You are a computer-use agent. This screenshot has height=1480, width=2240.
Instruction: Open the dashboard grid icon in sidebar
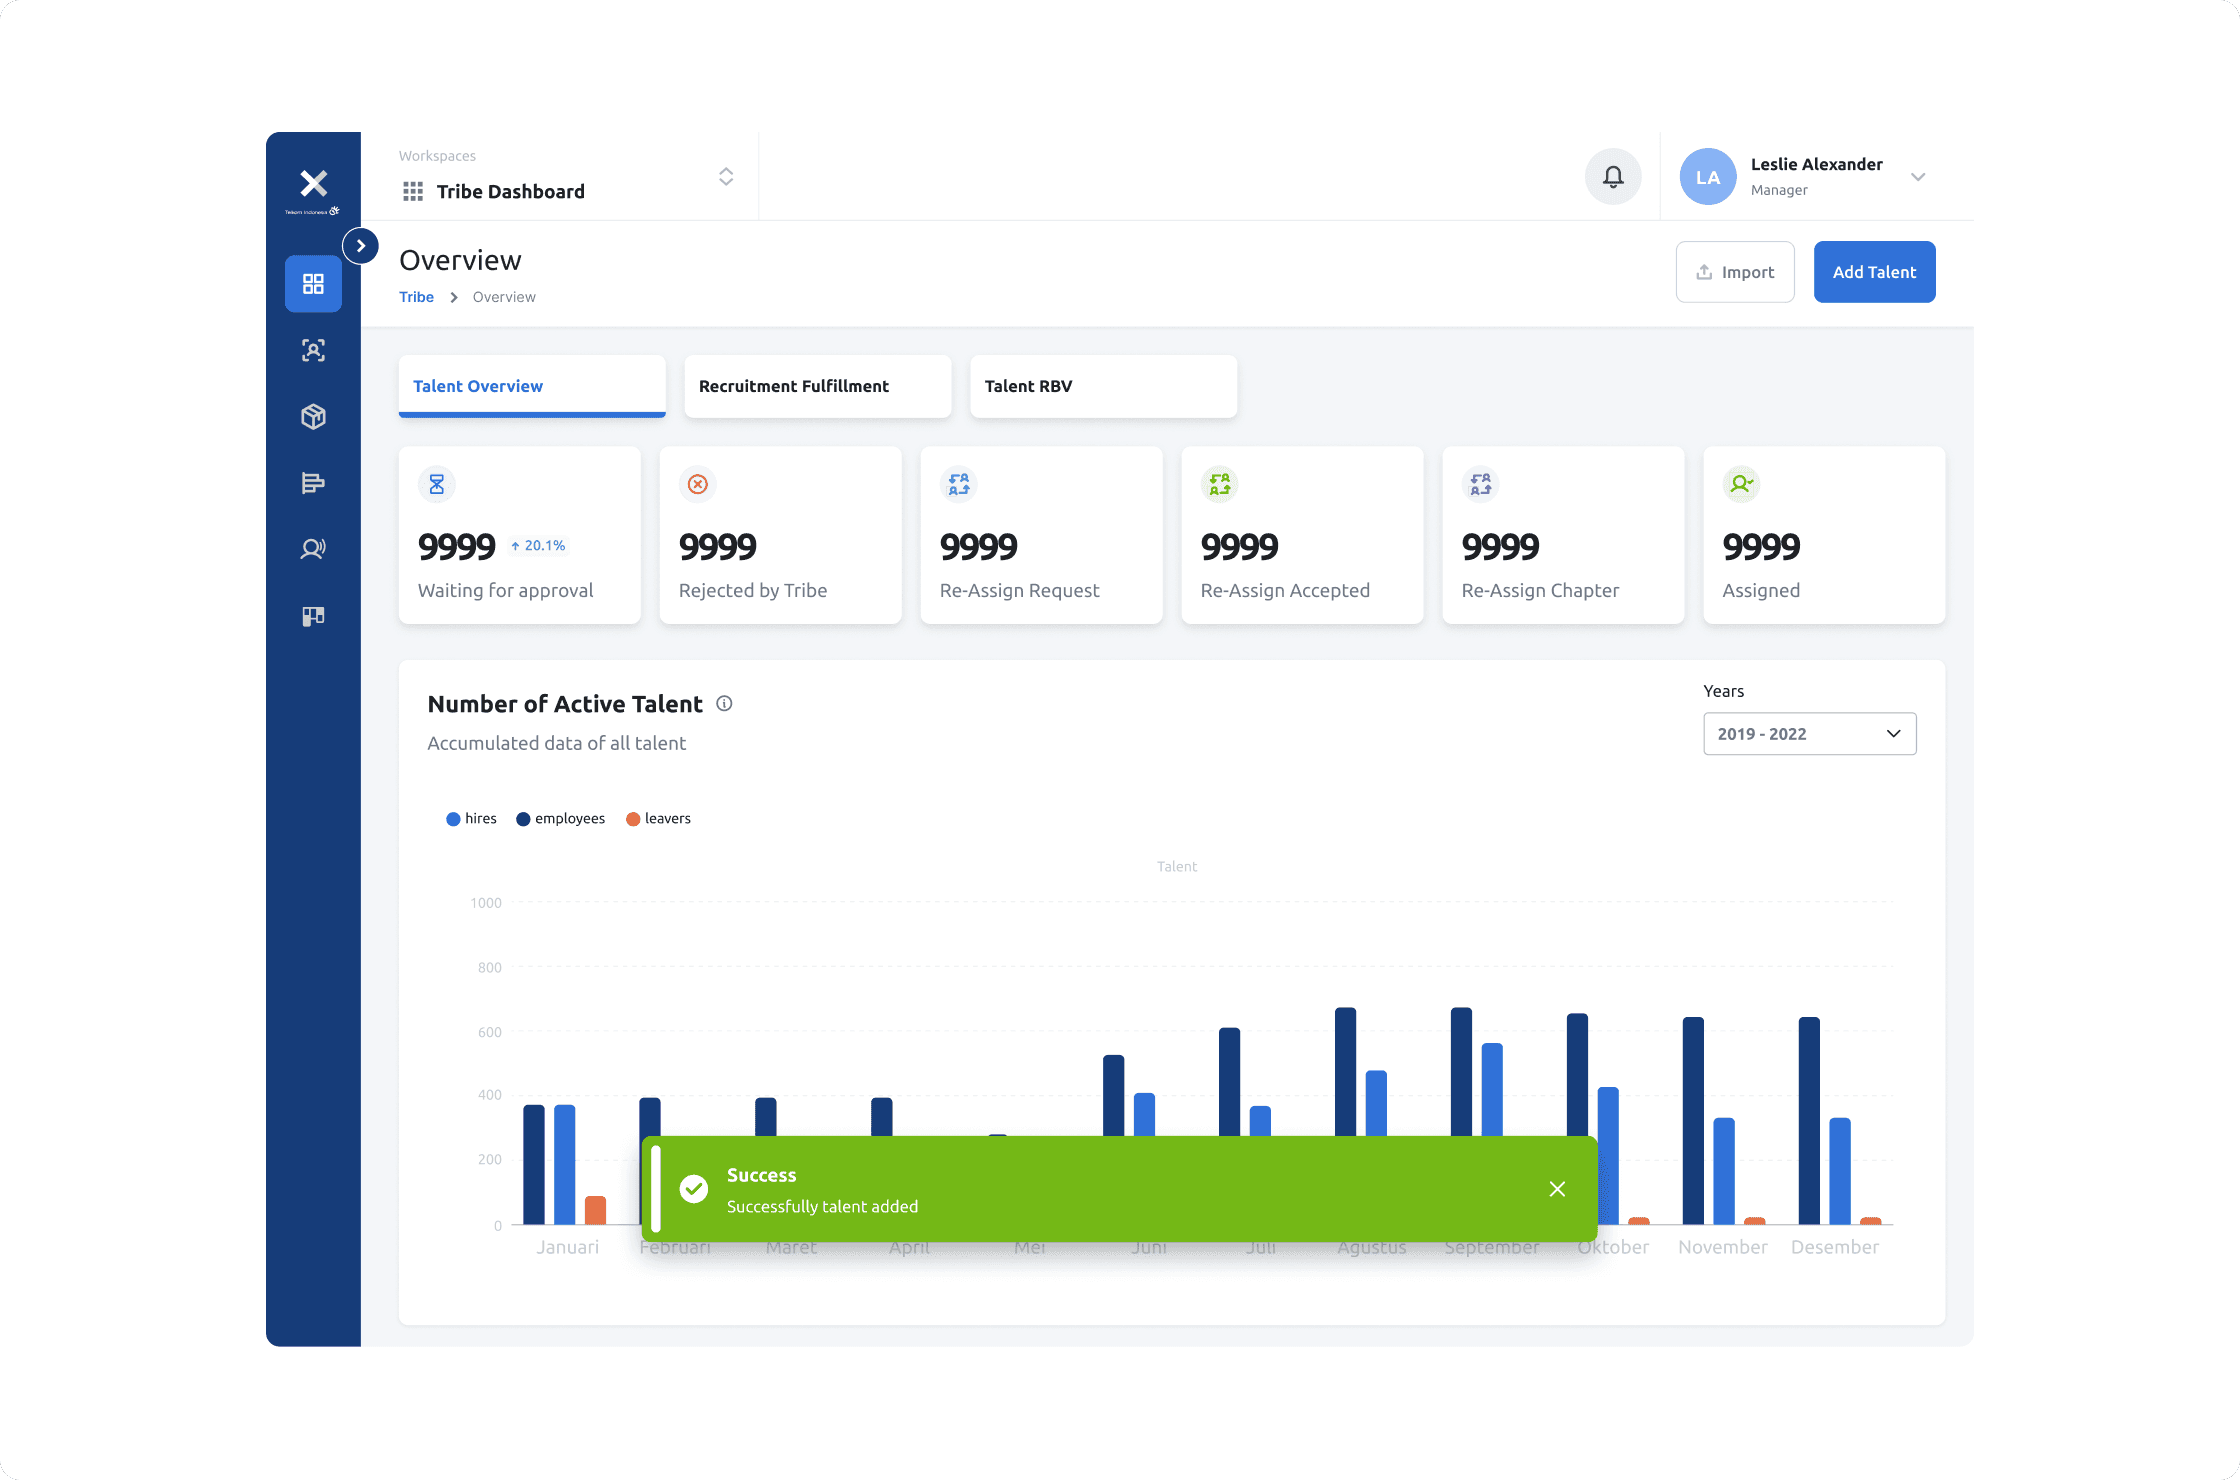coord(313,284)
